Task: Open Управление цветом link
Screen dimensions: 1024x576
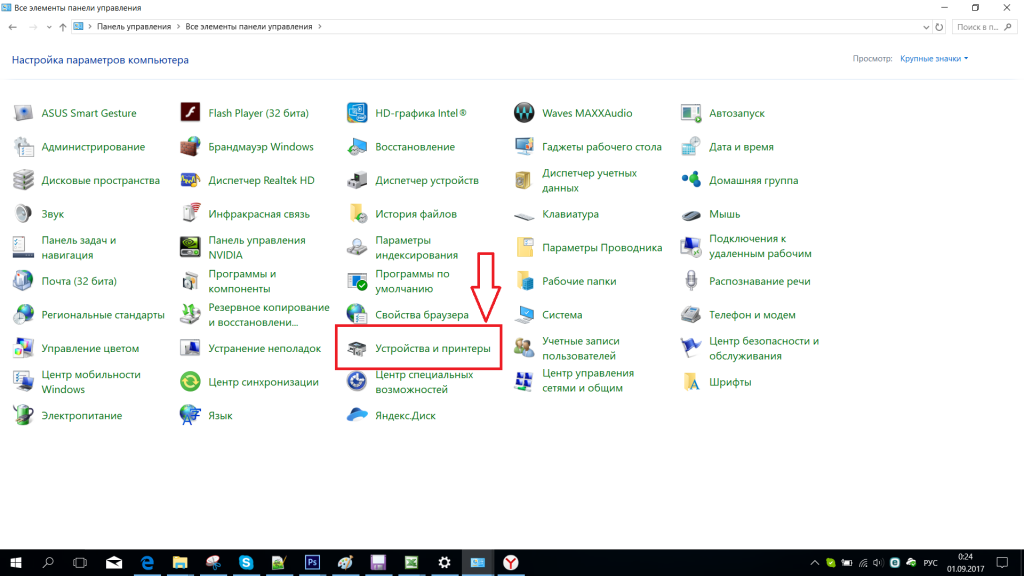Action: 90,348
